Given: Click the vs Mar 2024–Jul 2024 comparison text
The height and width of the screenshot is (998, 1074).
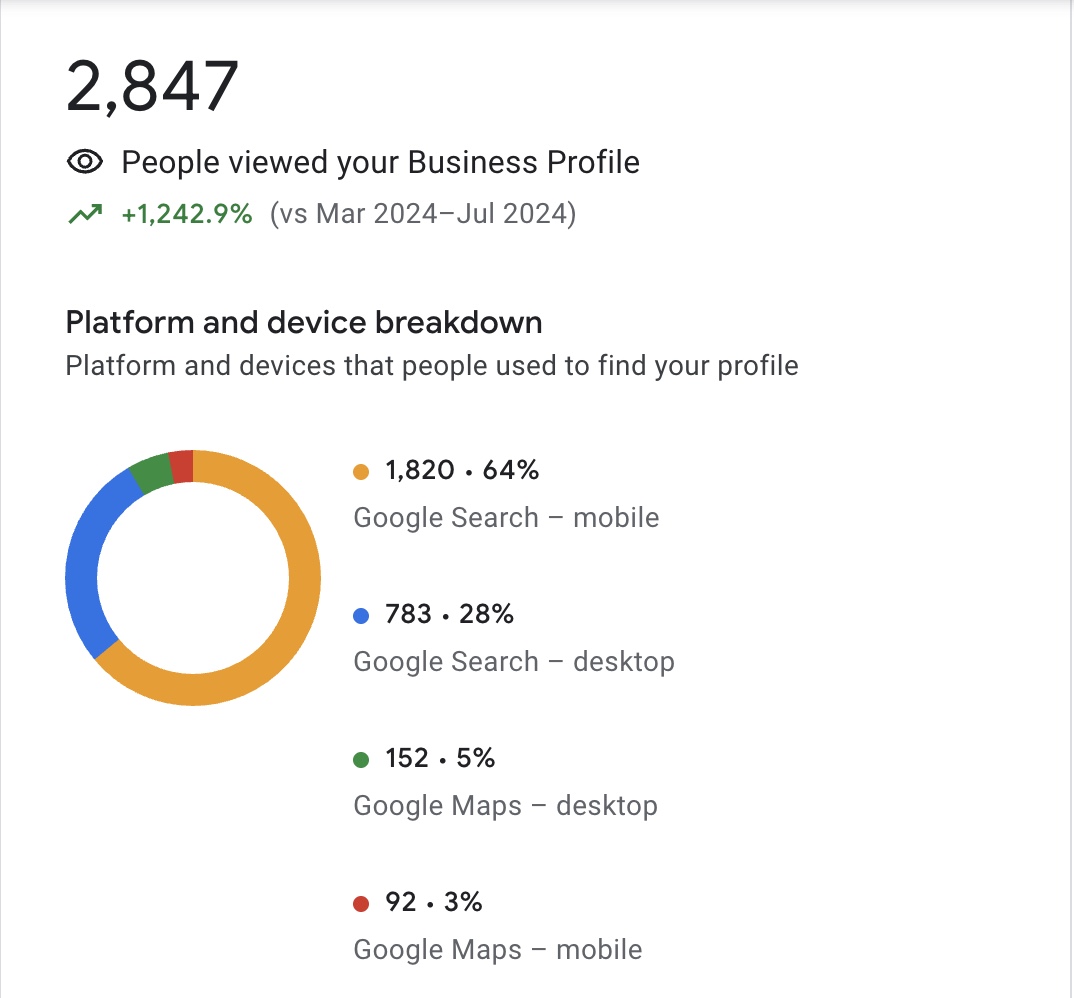Looking at the screenshot, I should click(x=423, y=214).
